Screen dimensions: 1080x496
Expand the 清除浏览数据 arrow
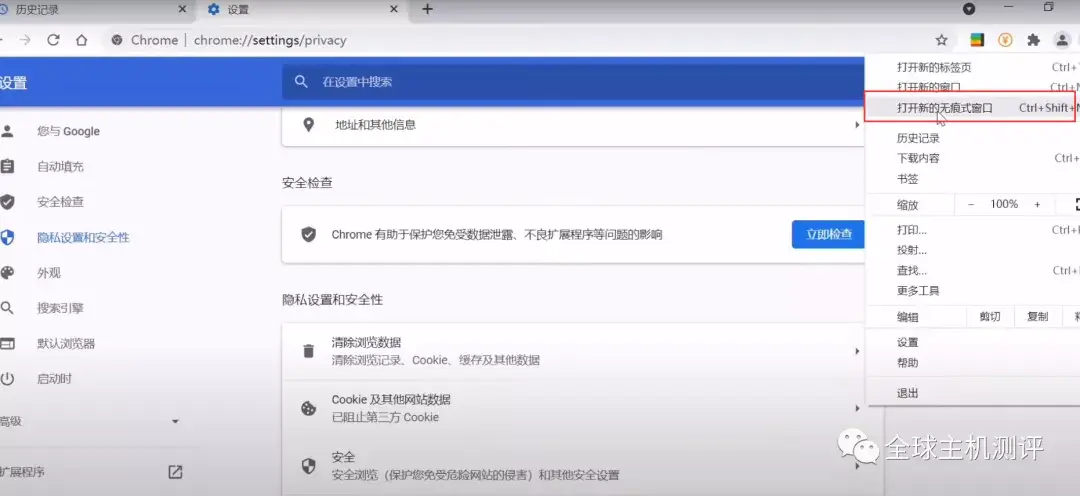point(857,351)
